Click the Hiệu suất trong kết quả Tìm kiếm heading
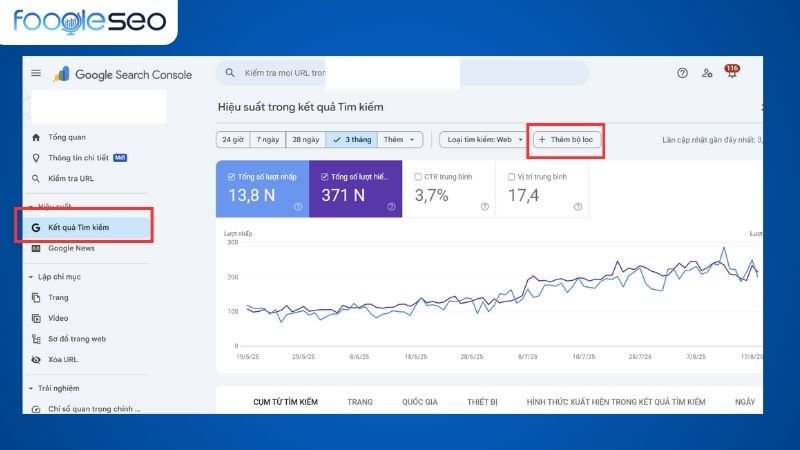Image resolution: width=800 pixels, height=450 pixels. click(301, 107)
